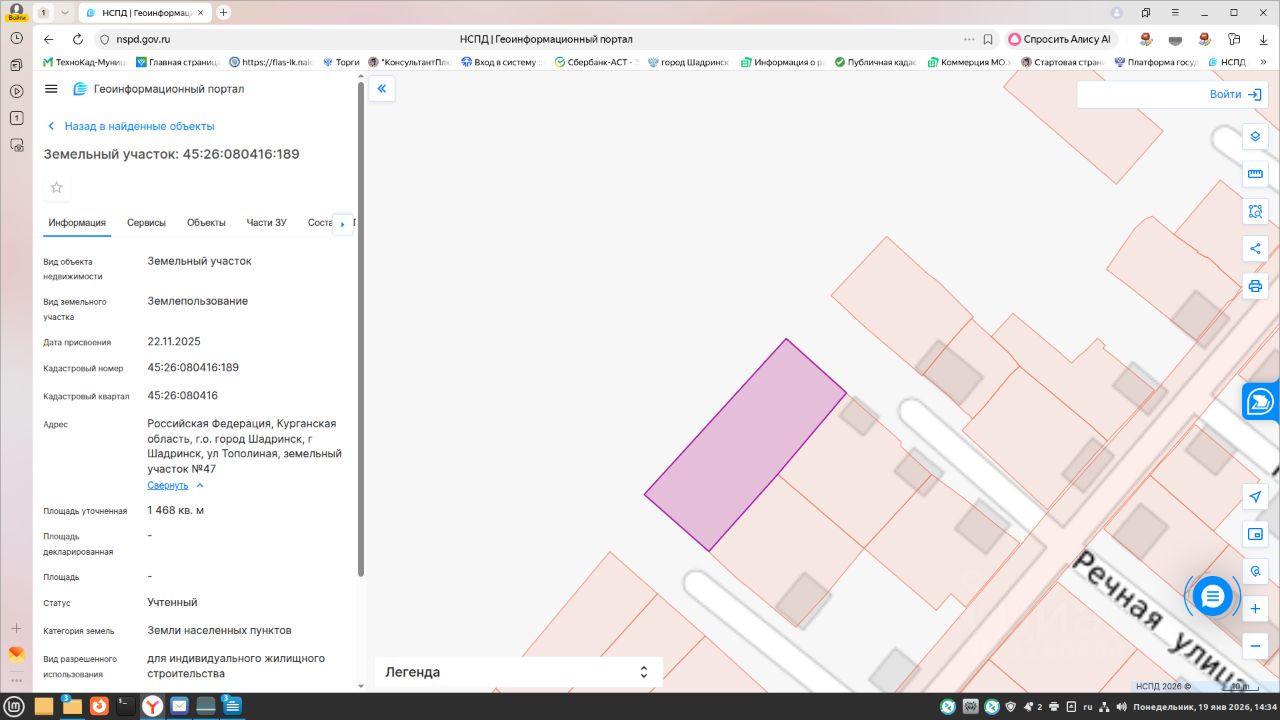
Task: Collapse the left information panel
Action: (381, 89)
